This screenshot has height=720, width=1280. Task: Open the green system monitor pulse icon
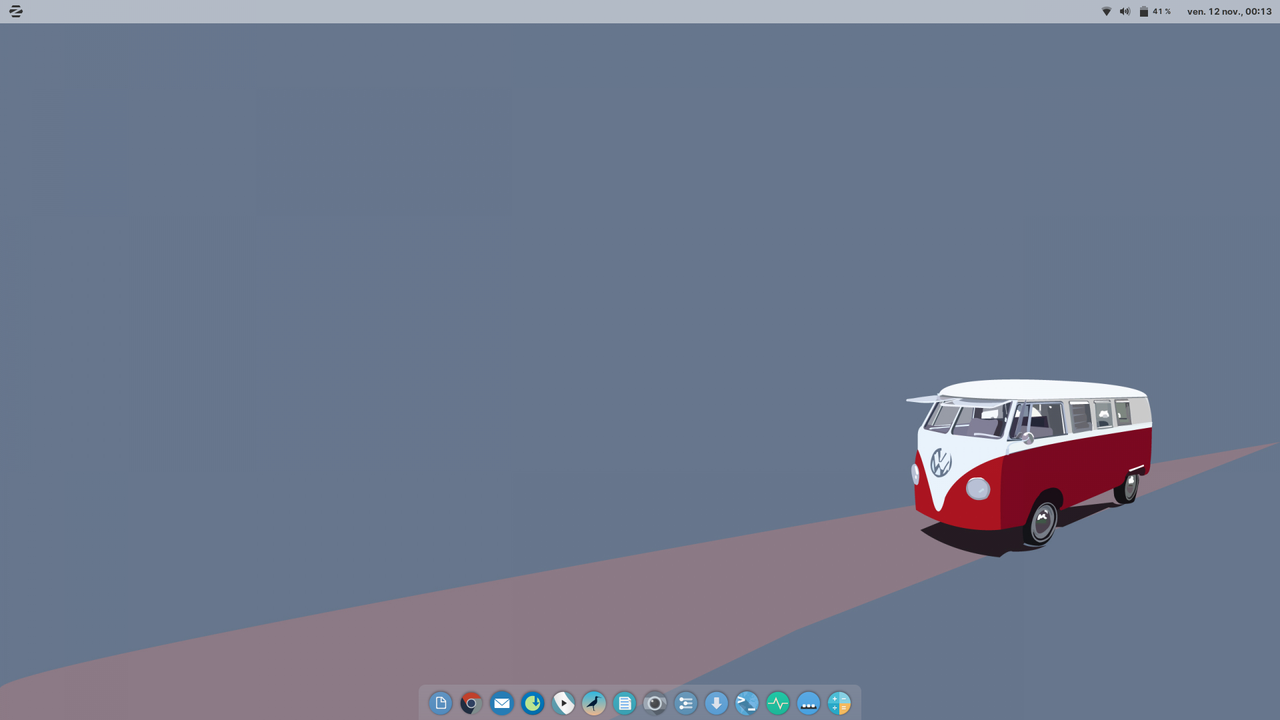tap(778, 703)
